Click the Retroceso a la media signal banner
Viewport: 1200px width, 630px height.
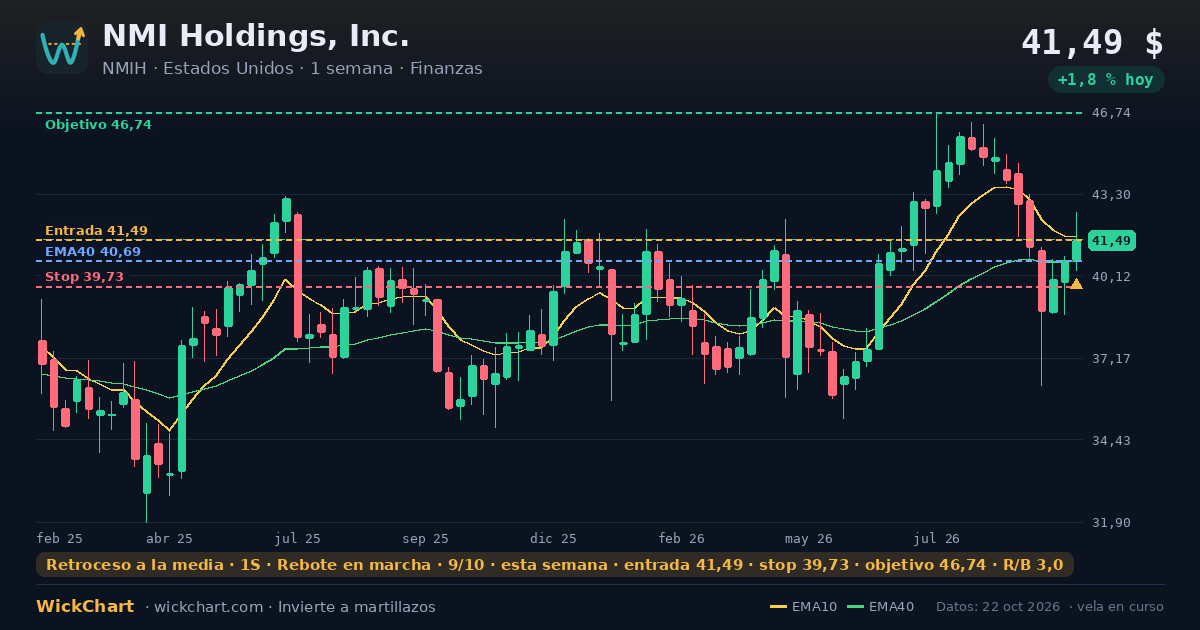[555, 565]
